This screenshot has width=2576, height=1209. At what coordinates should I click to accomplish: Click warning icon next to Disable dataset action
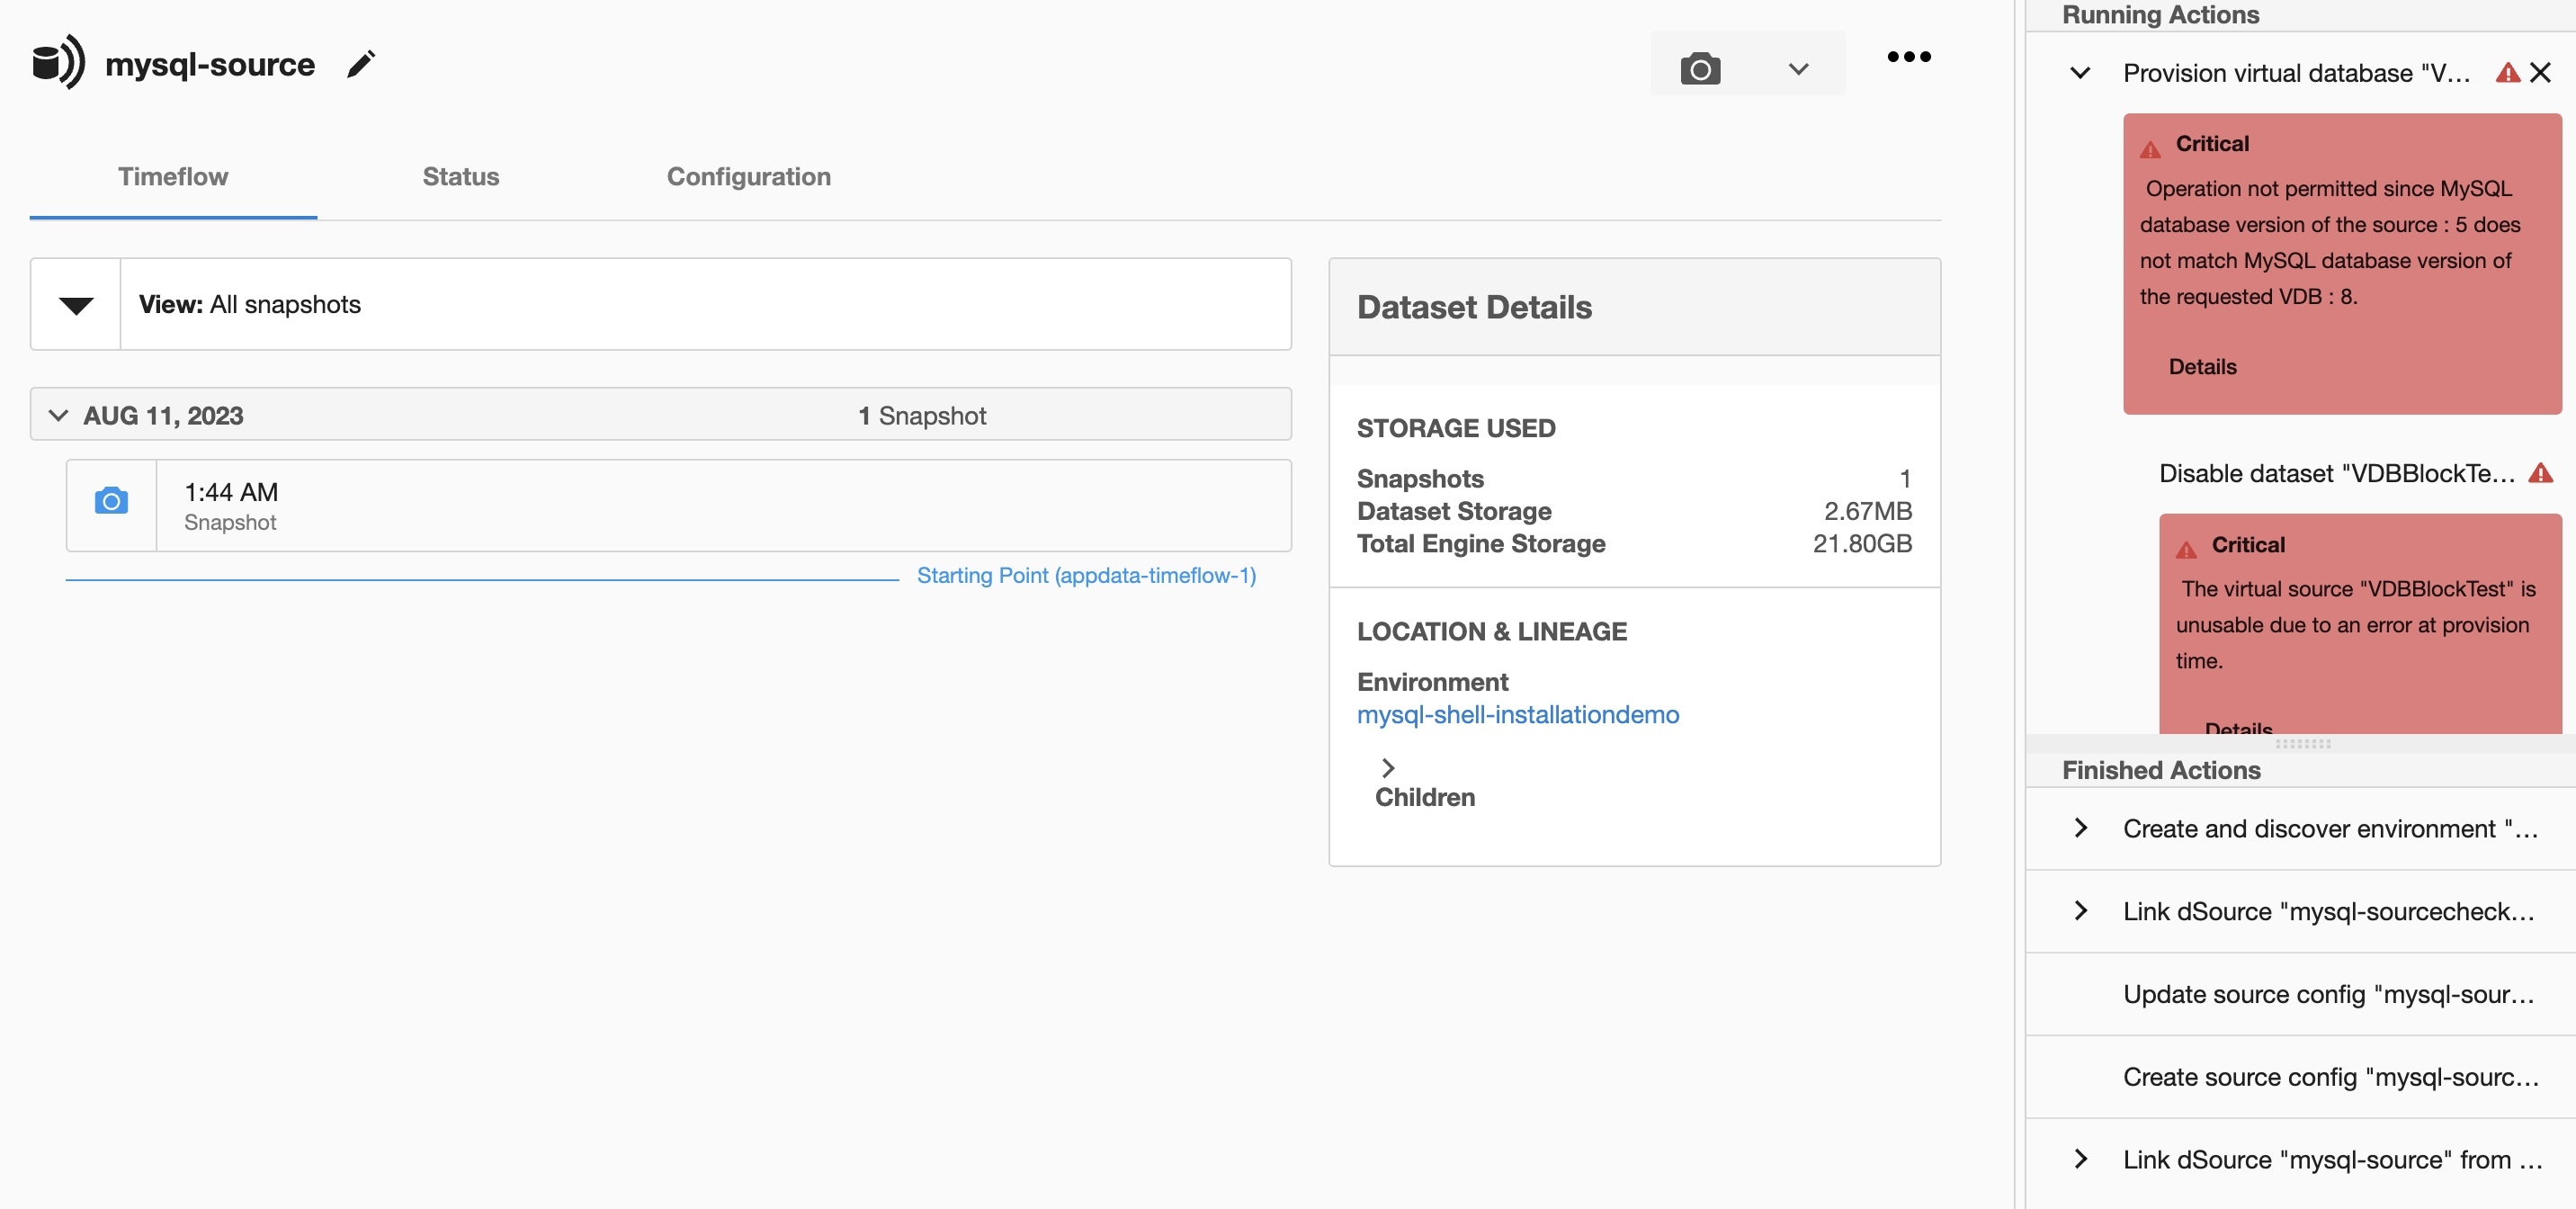2540,473
